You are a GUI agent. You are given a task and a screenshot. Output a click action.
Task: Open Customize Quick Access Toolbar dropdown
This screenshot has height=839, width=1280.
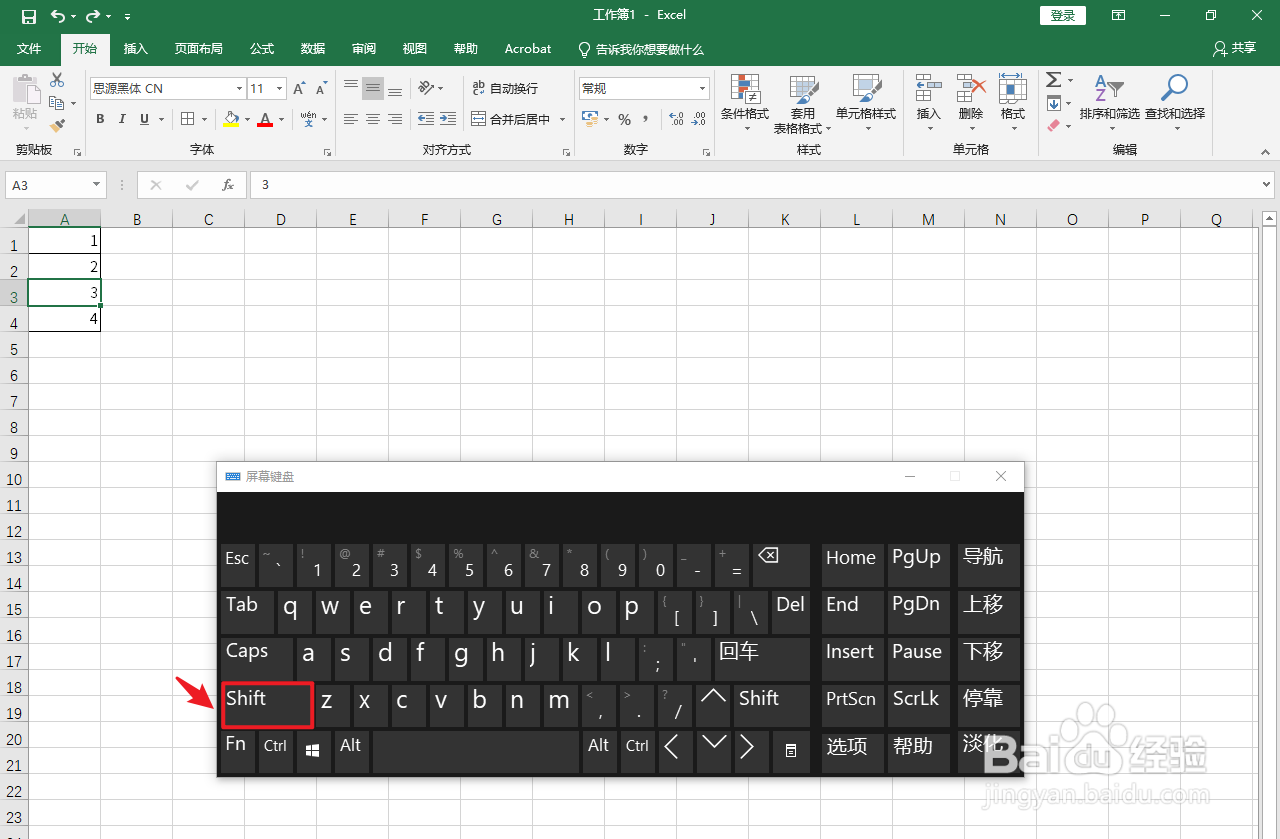coord(127,16)
